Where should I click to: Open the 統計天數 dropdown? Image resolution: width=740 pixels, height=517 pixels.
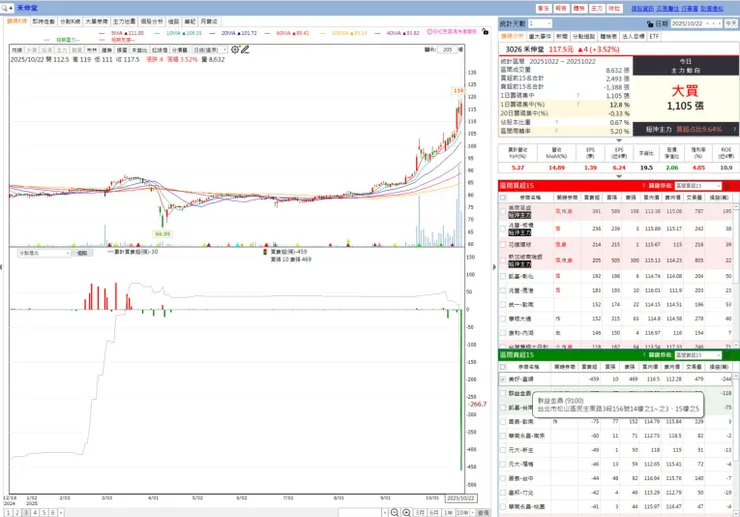pos(540,24)
